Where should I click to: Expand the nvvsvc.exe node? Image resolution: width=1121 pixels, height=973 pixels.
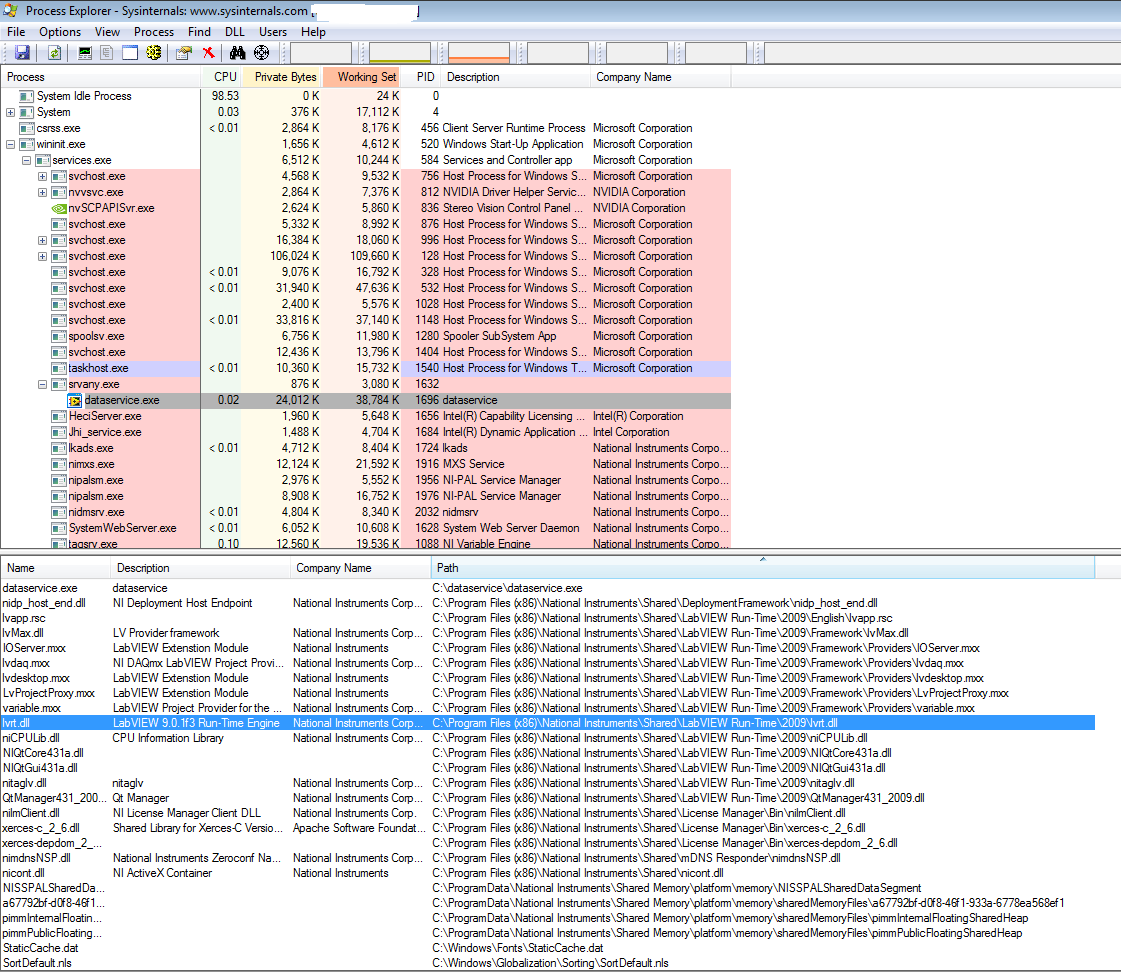pos(42,192)
